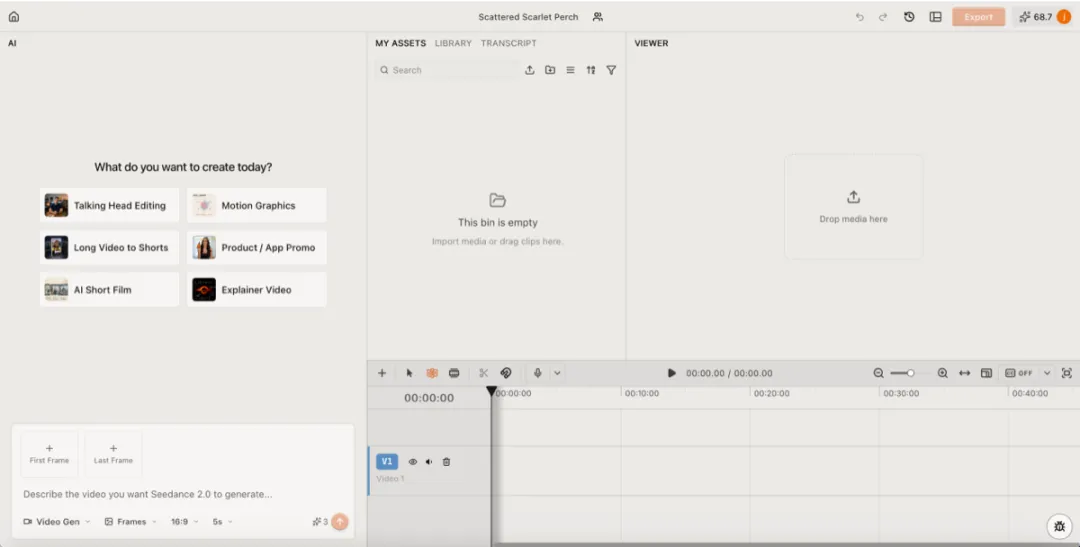Open the asset filter funnel
The width and height of the screenshot is (1080, 547).
point(611,70)
